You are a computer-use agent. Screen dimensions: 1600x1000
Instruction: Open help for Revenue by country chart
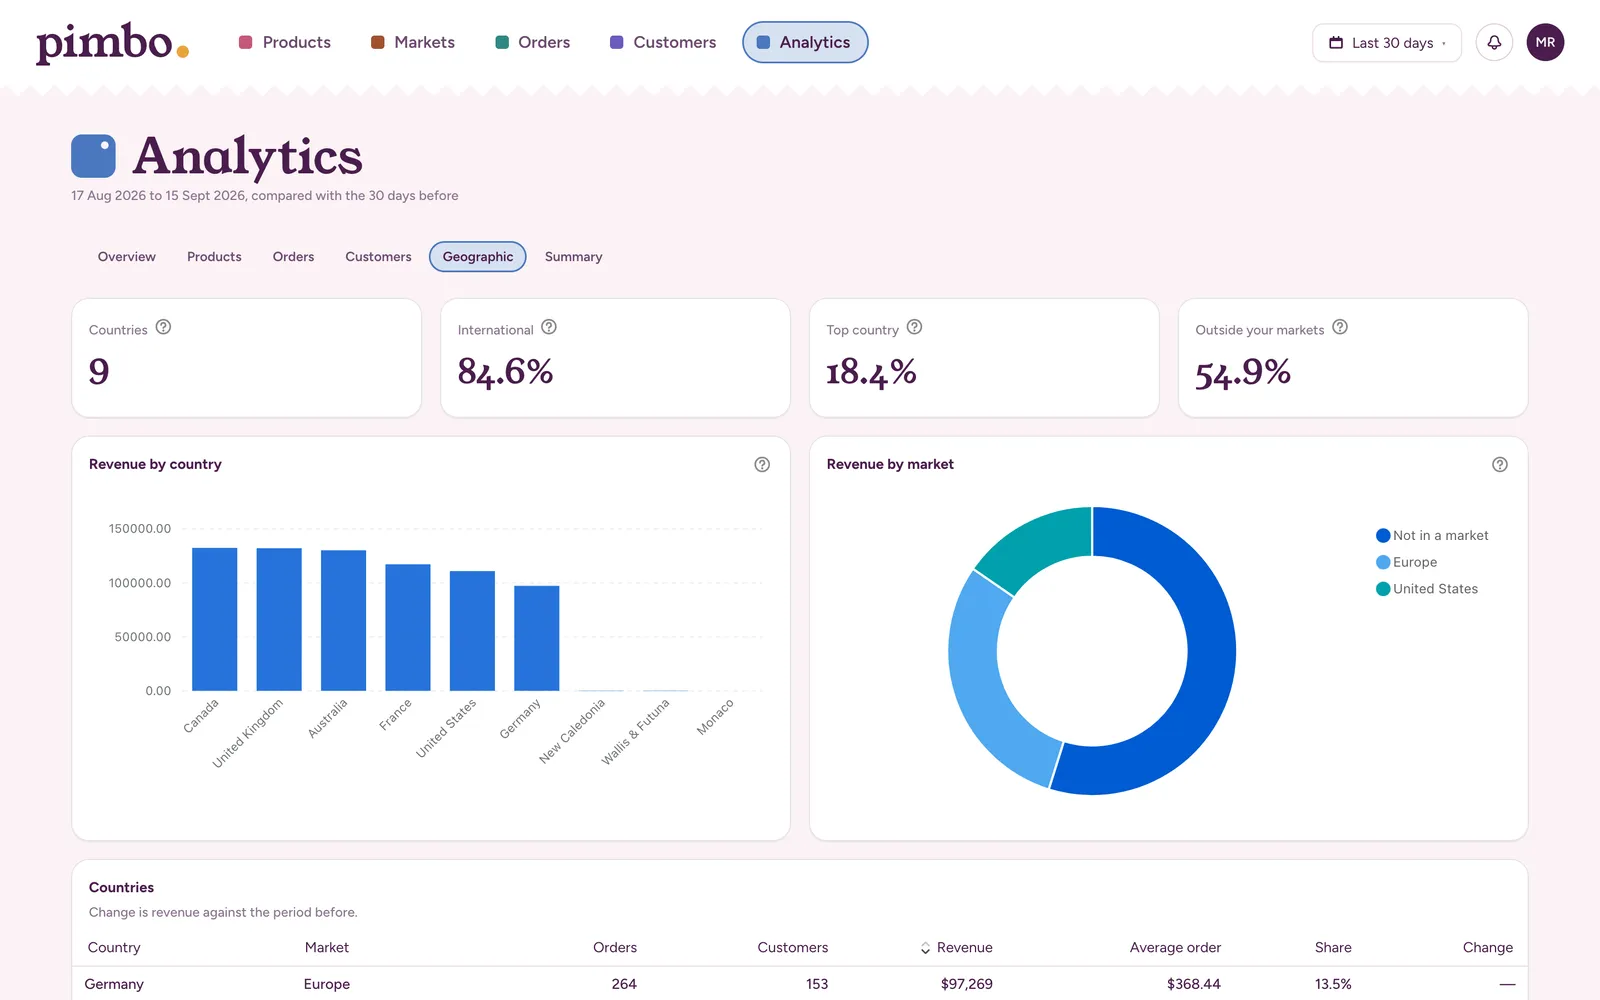(762, 464)
